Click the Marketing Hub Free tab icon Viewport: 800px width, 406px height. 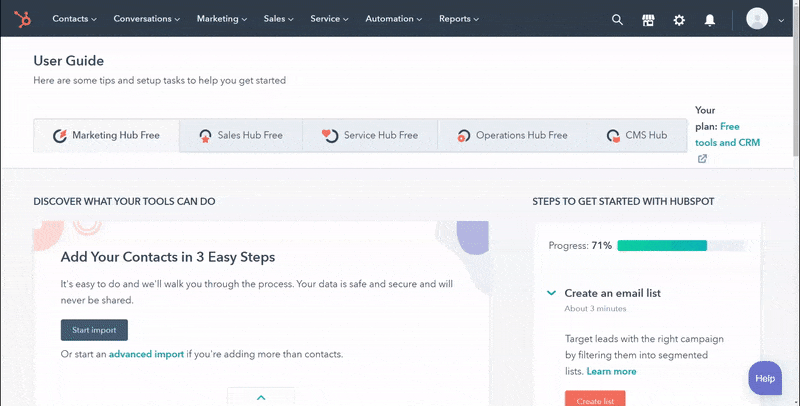(x=60, y=136)
